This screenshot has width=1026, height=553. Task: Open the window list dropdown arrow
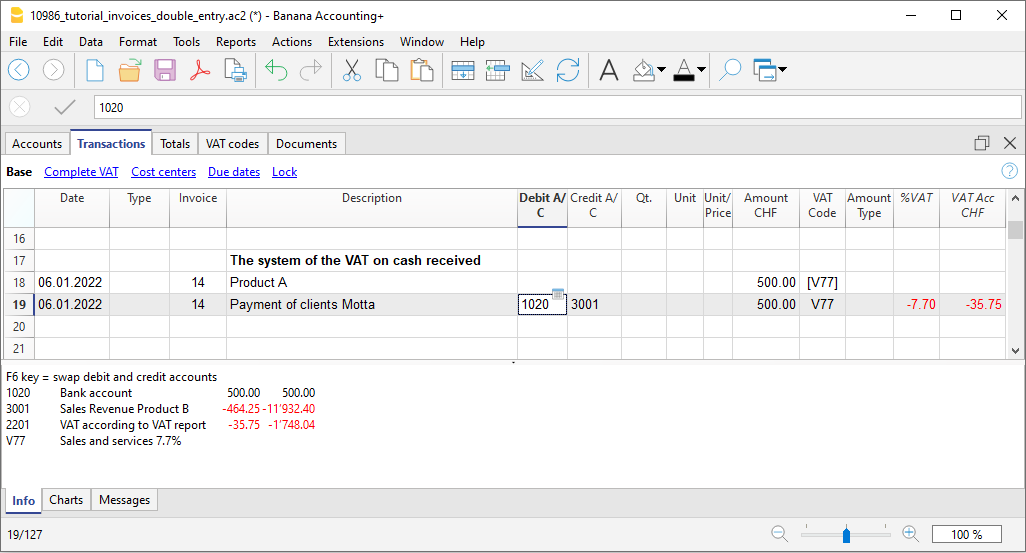pyautogui.click(x=782, y=70)
